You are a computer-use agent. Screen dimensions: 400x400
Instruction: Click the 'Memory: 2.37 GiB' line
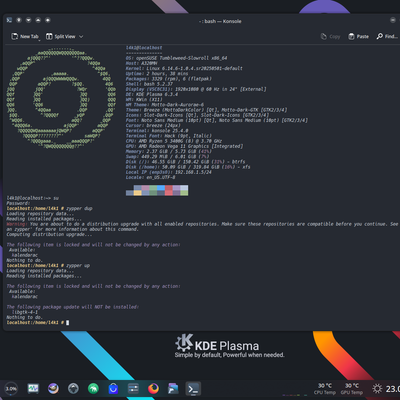point(168,151)
